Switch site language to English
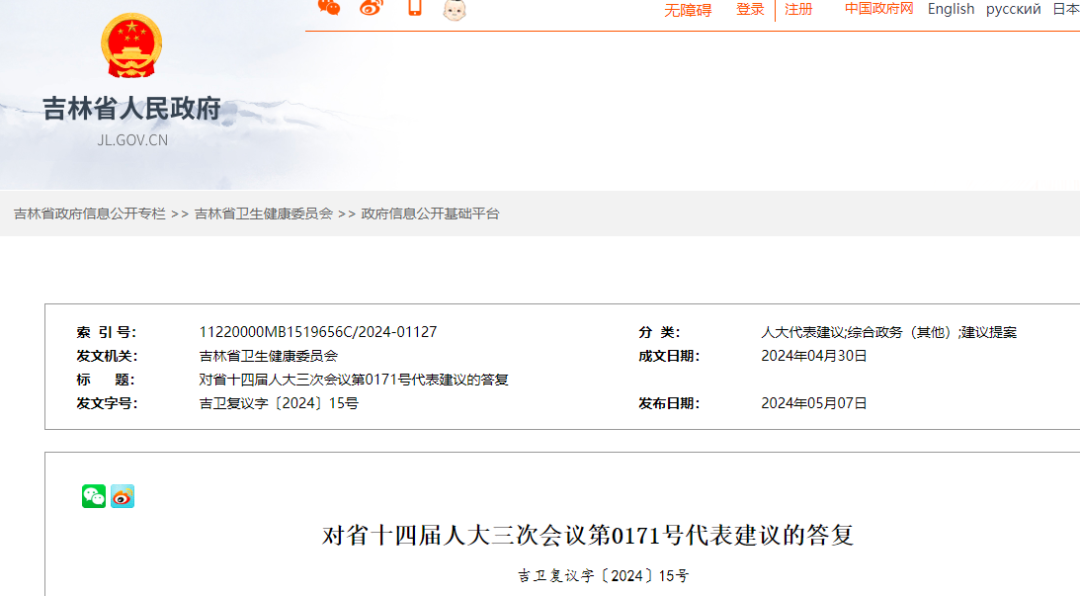This screenshot has height=596, width=1080. click(951, 9)
